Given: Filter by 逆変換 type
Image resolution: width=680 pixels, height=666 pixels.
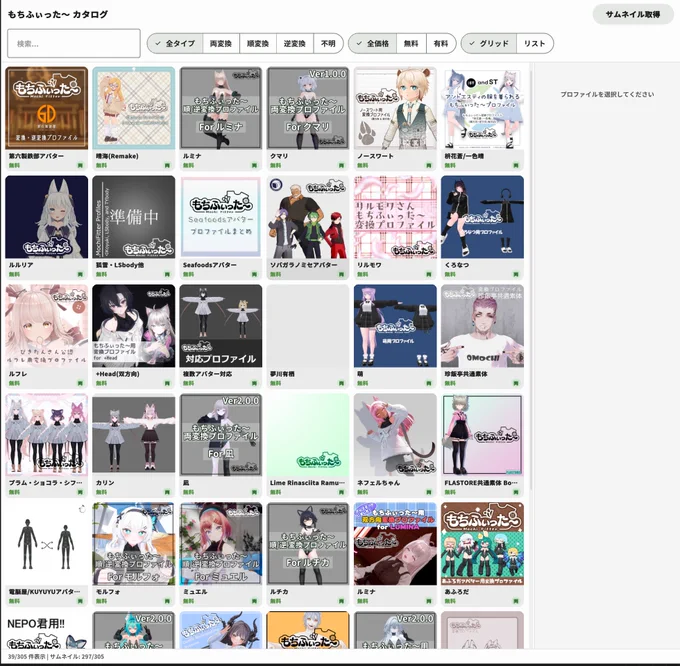Looking at the screenshot, I should point(294,43).
